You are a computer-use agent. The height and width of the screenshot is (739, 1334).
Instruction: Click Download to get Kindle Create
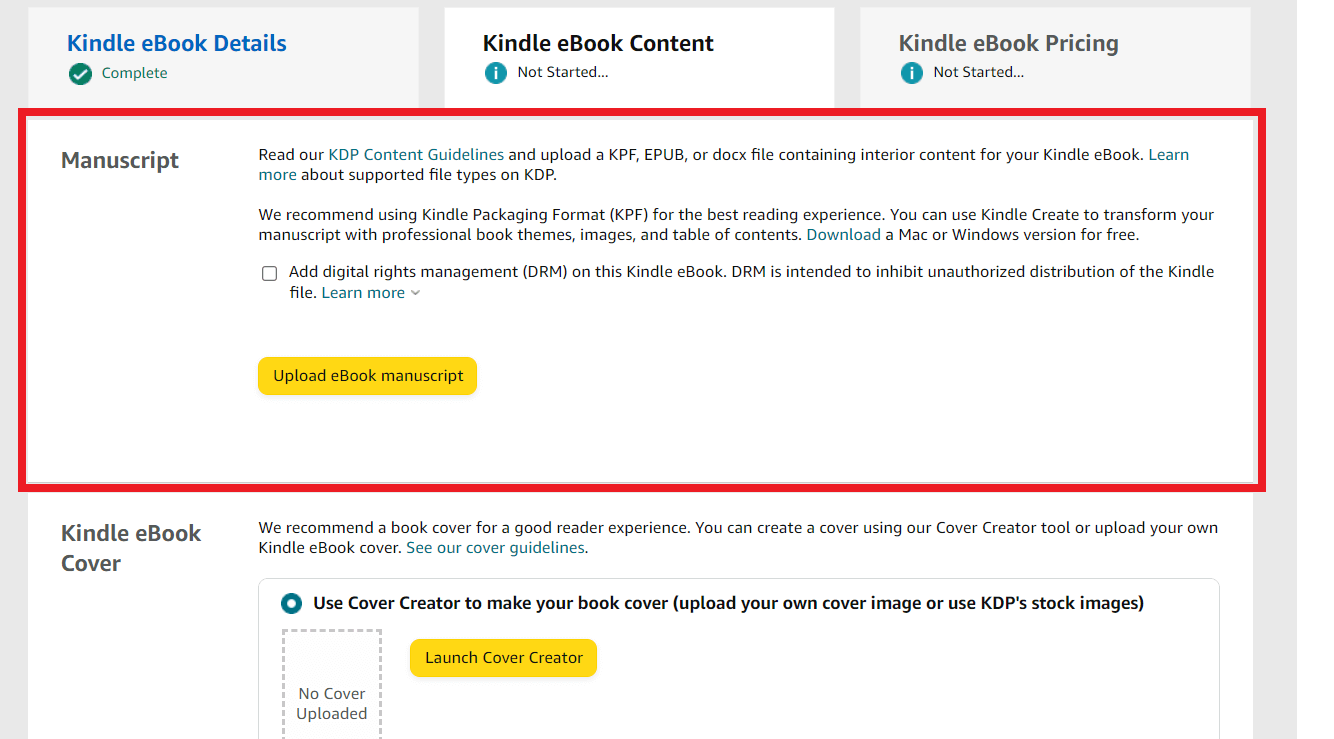(x=843, y=234)
